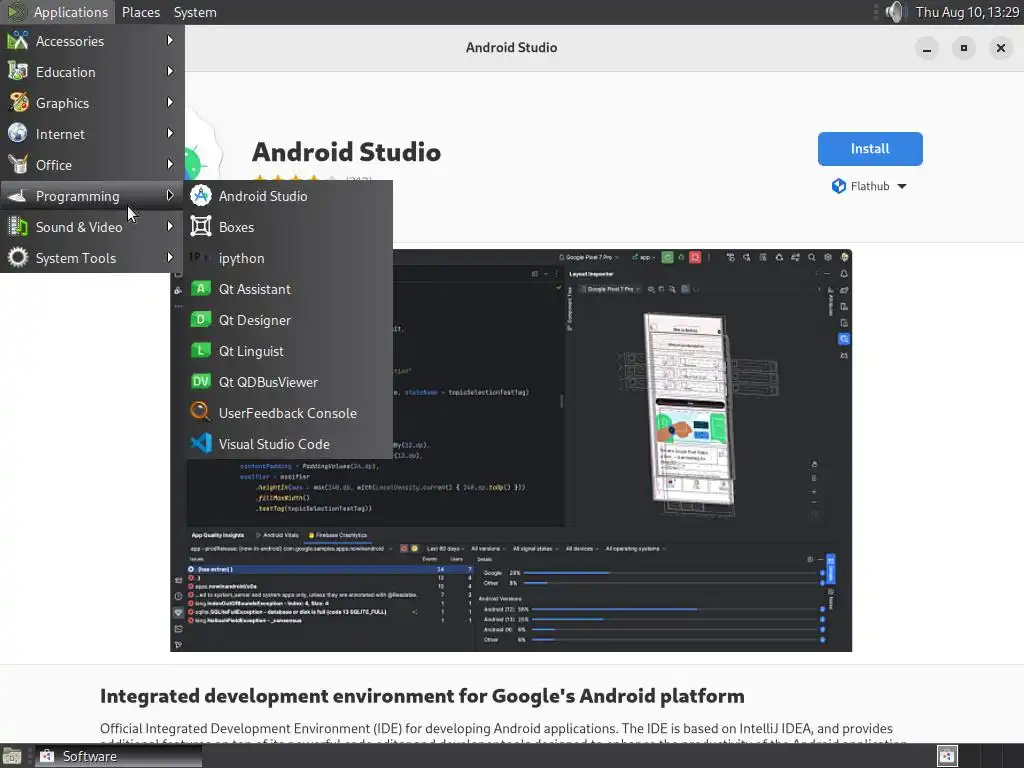
Task: Open Visual Studio Code from menu
Action: [288, 444]
